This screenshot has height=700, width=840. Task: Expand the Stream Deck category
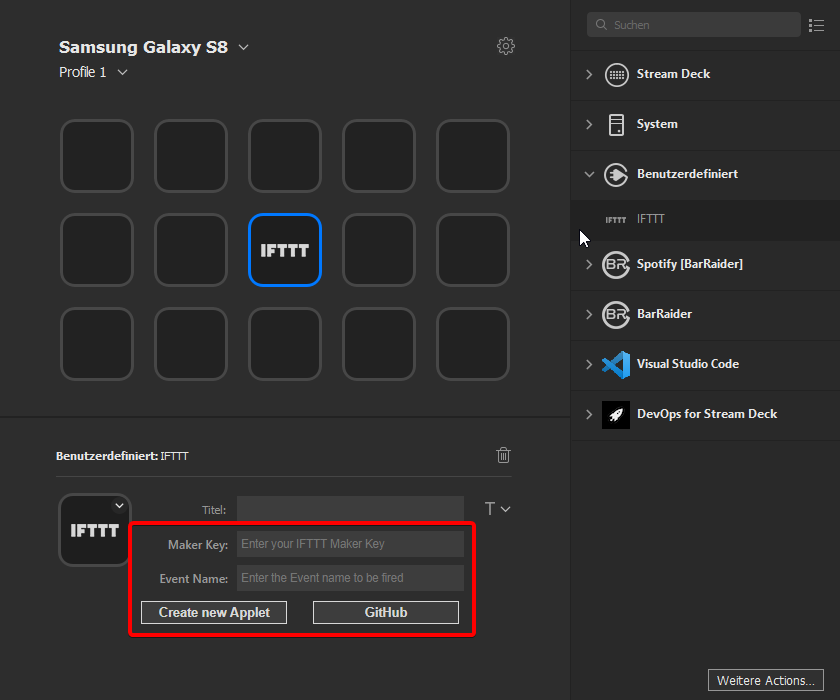pos(589,74)
